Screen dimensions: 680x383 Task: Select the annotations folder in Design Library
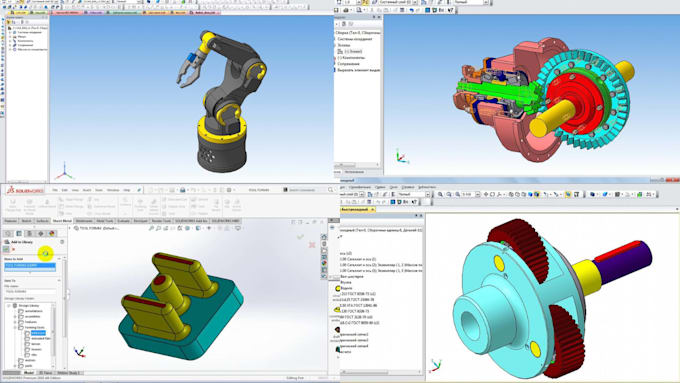[33, 311]
